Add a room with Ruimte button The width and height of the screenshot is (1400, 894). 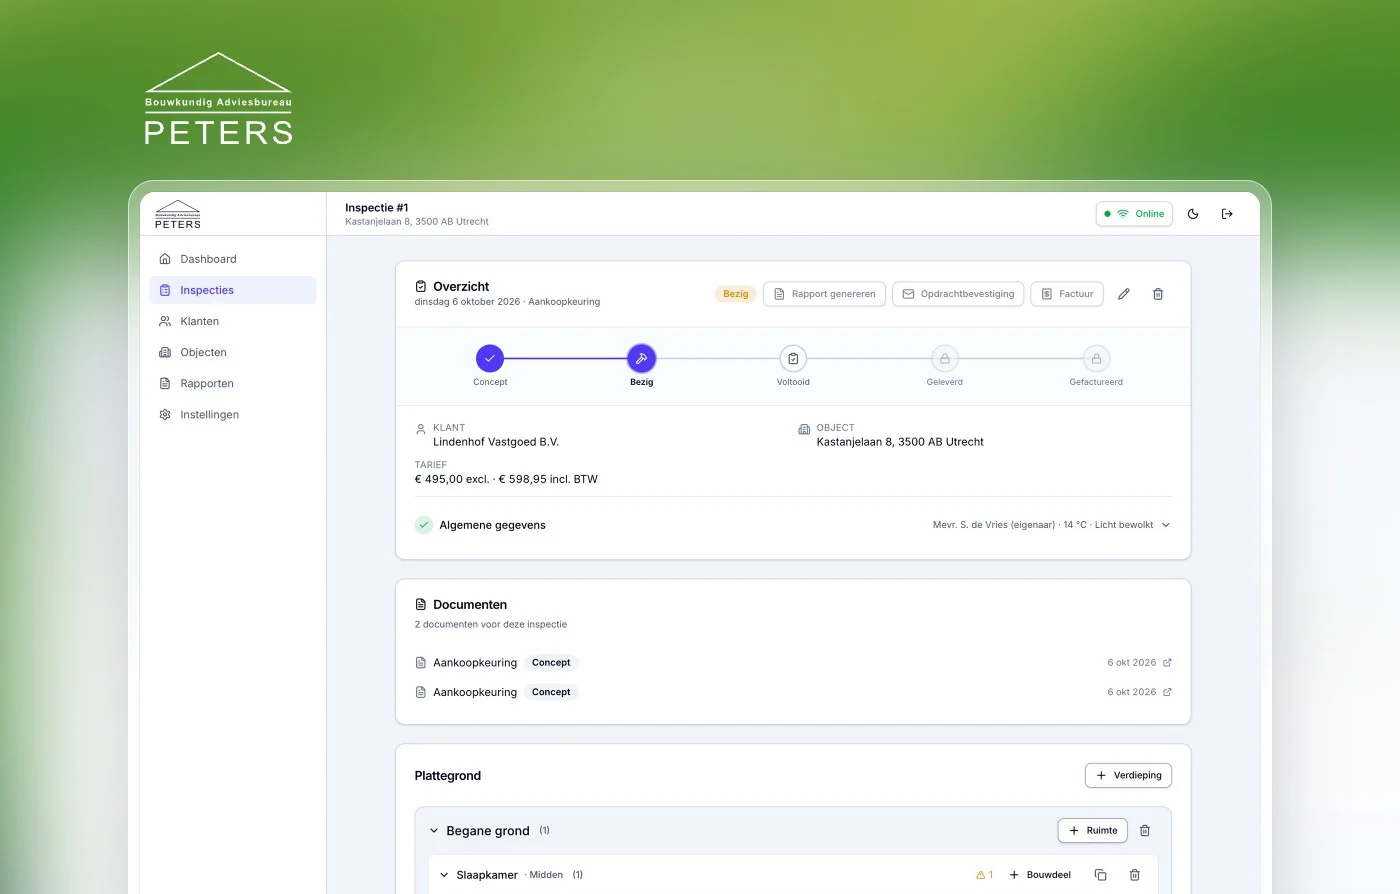tap(1093, 831)
